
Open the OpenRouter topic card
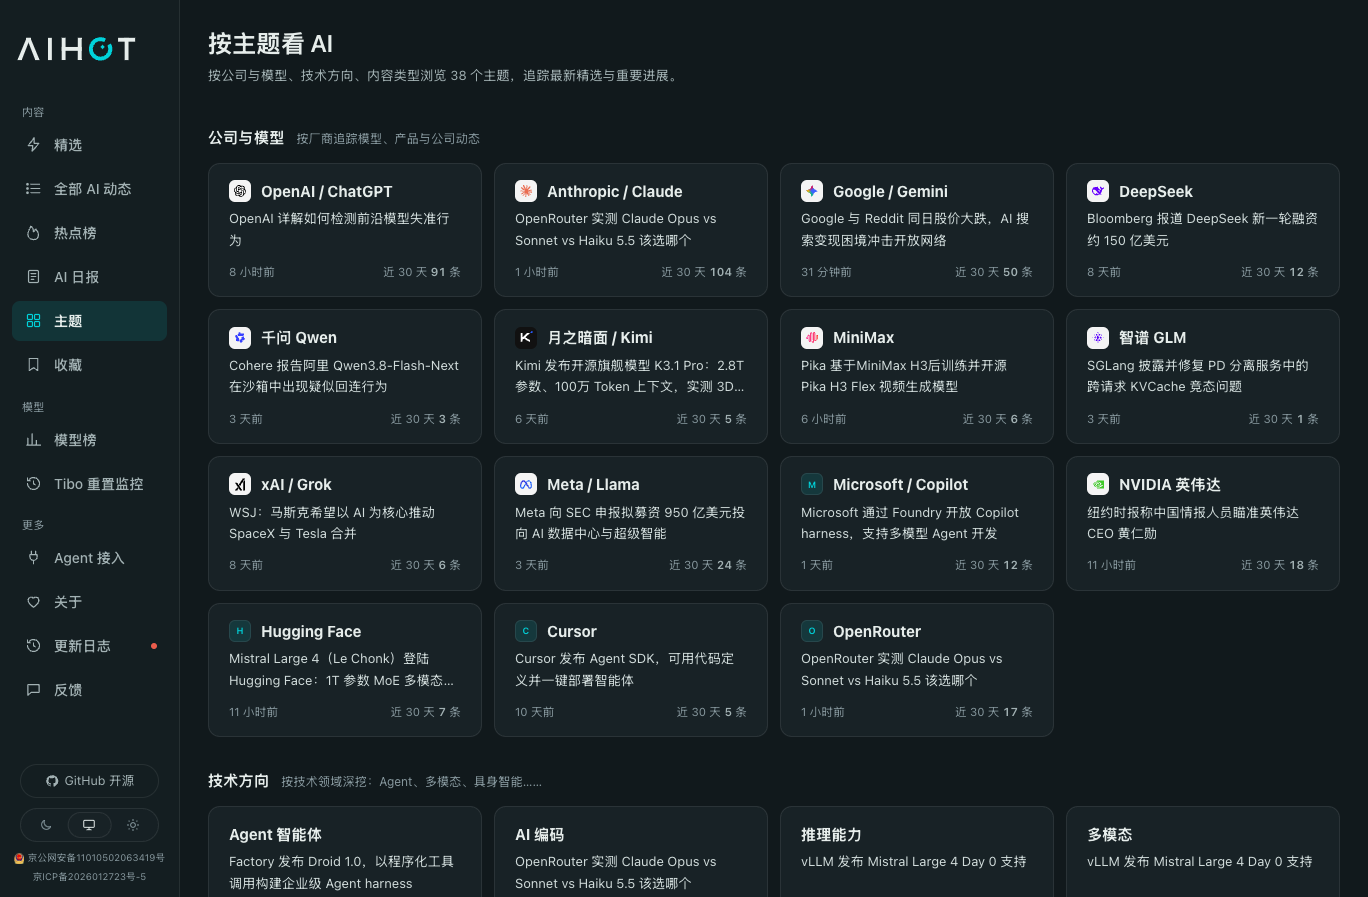pyautogui.click(x=917, y=670)
